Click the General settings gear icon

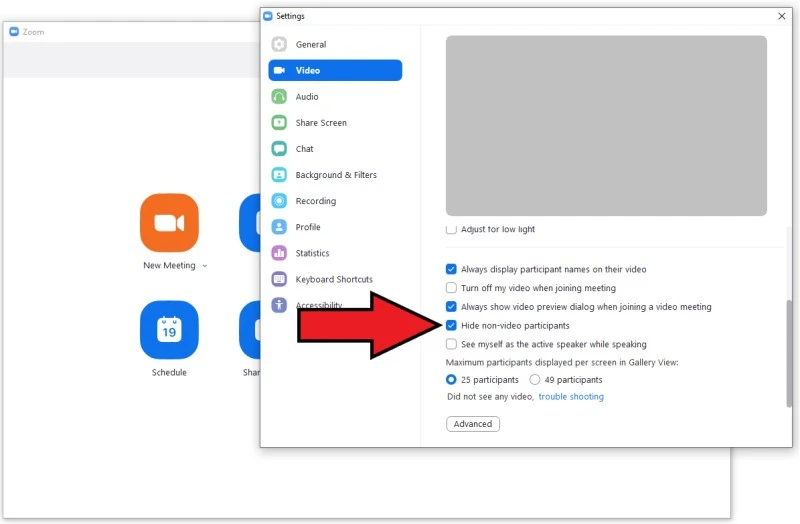(x=279, y=45)
